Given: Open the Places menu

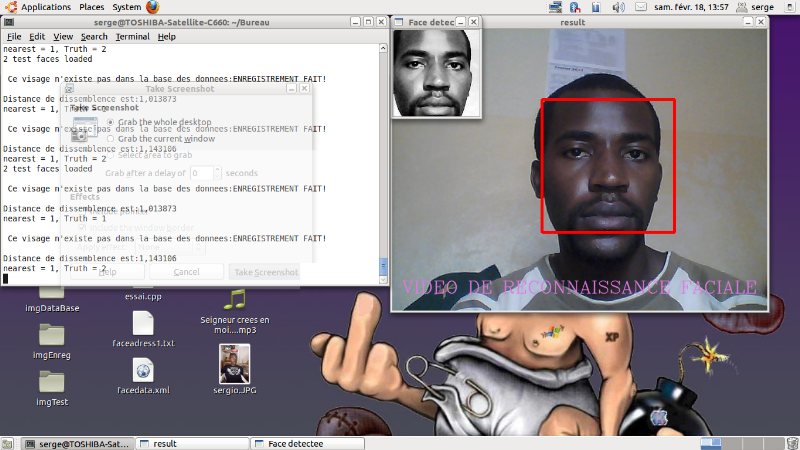Looking at the screenshot, I should click(x=92, y=7).
